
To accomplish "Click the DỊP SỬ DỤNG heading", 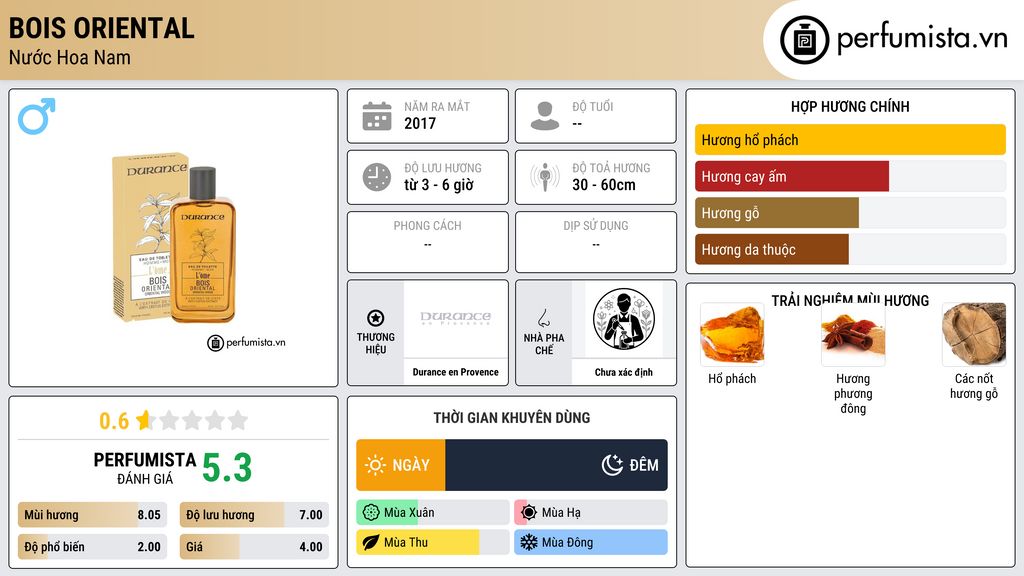I will click(x=596, y=226).
